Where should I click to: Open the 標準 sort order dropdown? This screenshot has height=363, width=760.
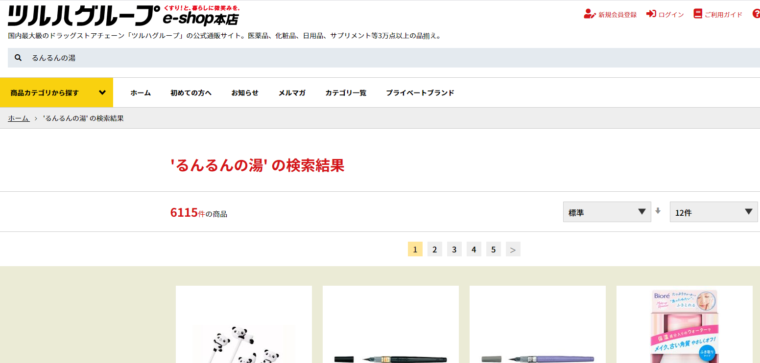(x=607, y=212)
